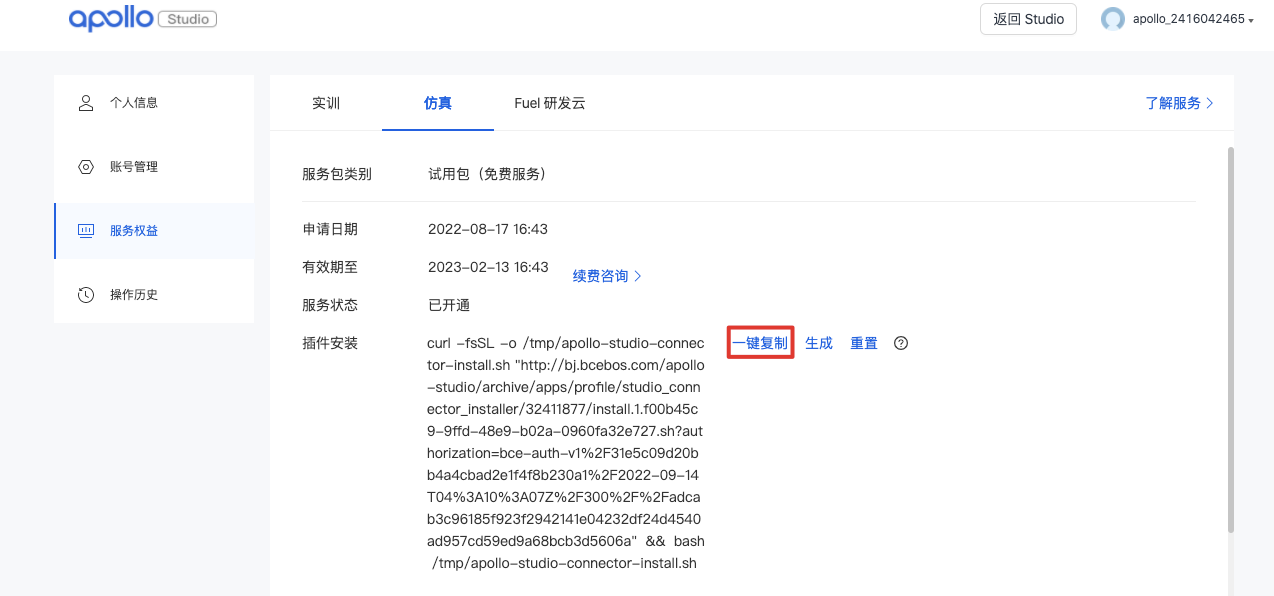Switch to the 实训 tab

click(x=326, y=103)
